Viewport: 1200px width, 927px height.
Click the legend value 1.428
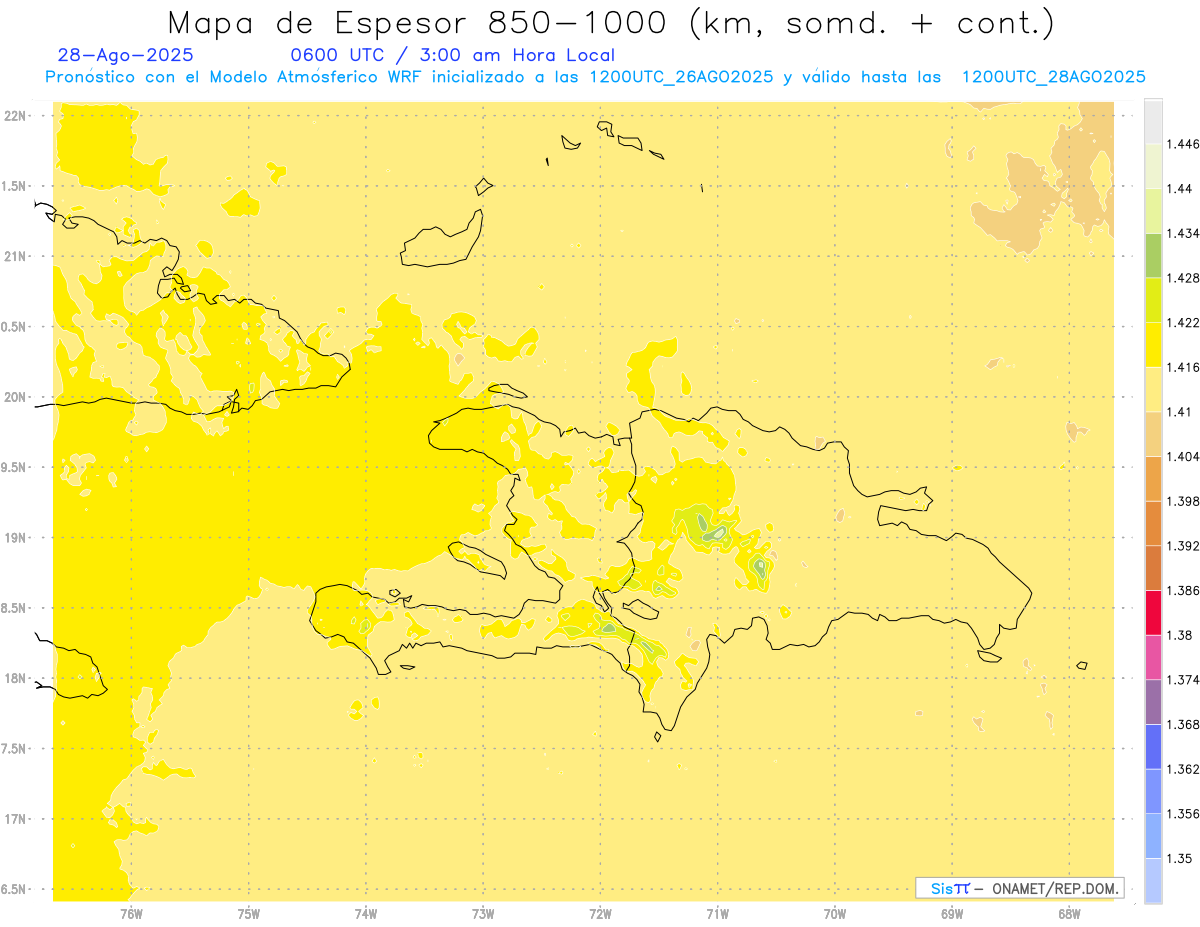[x=1183, y=278]
